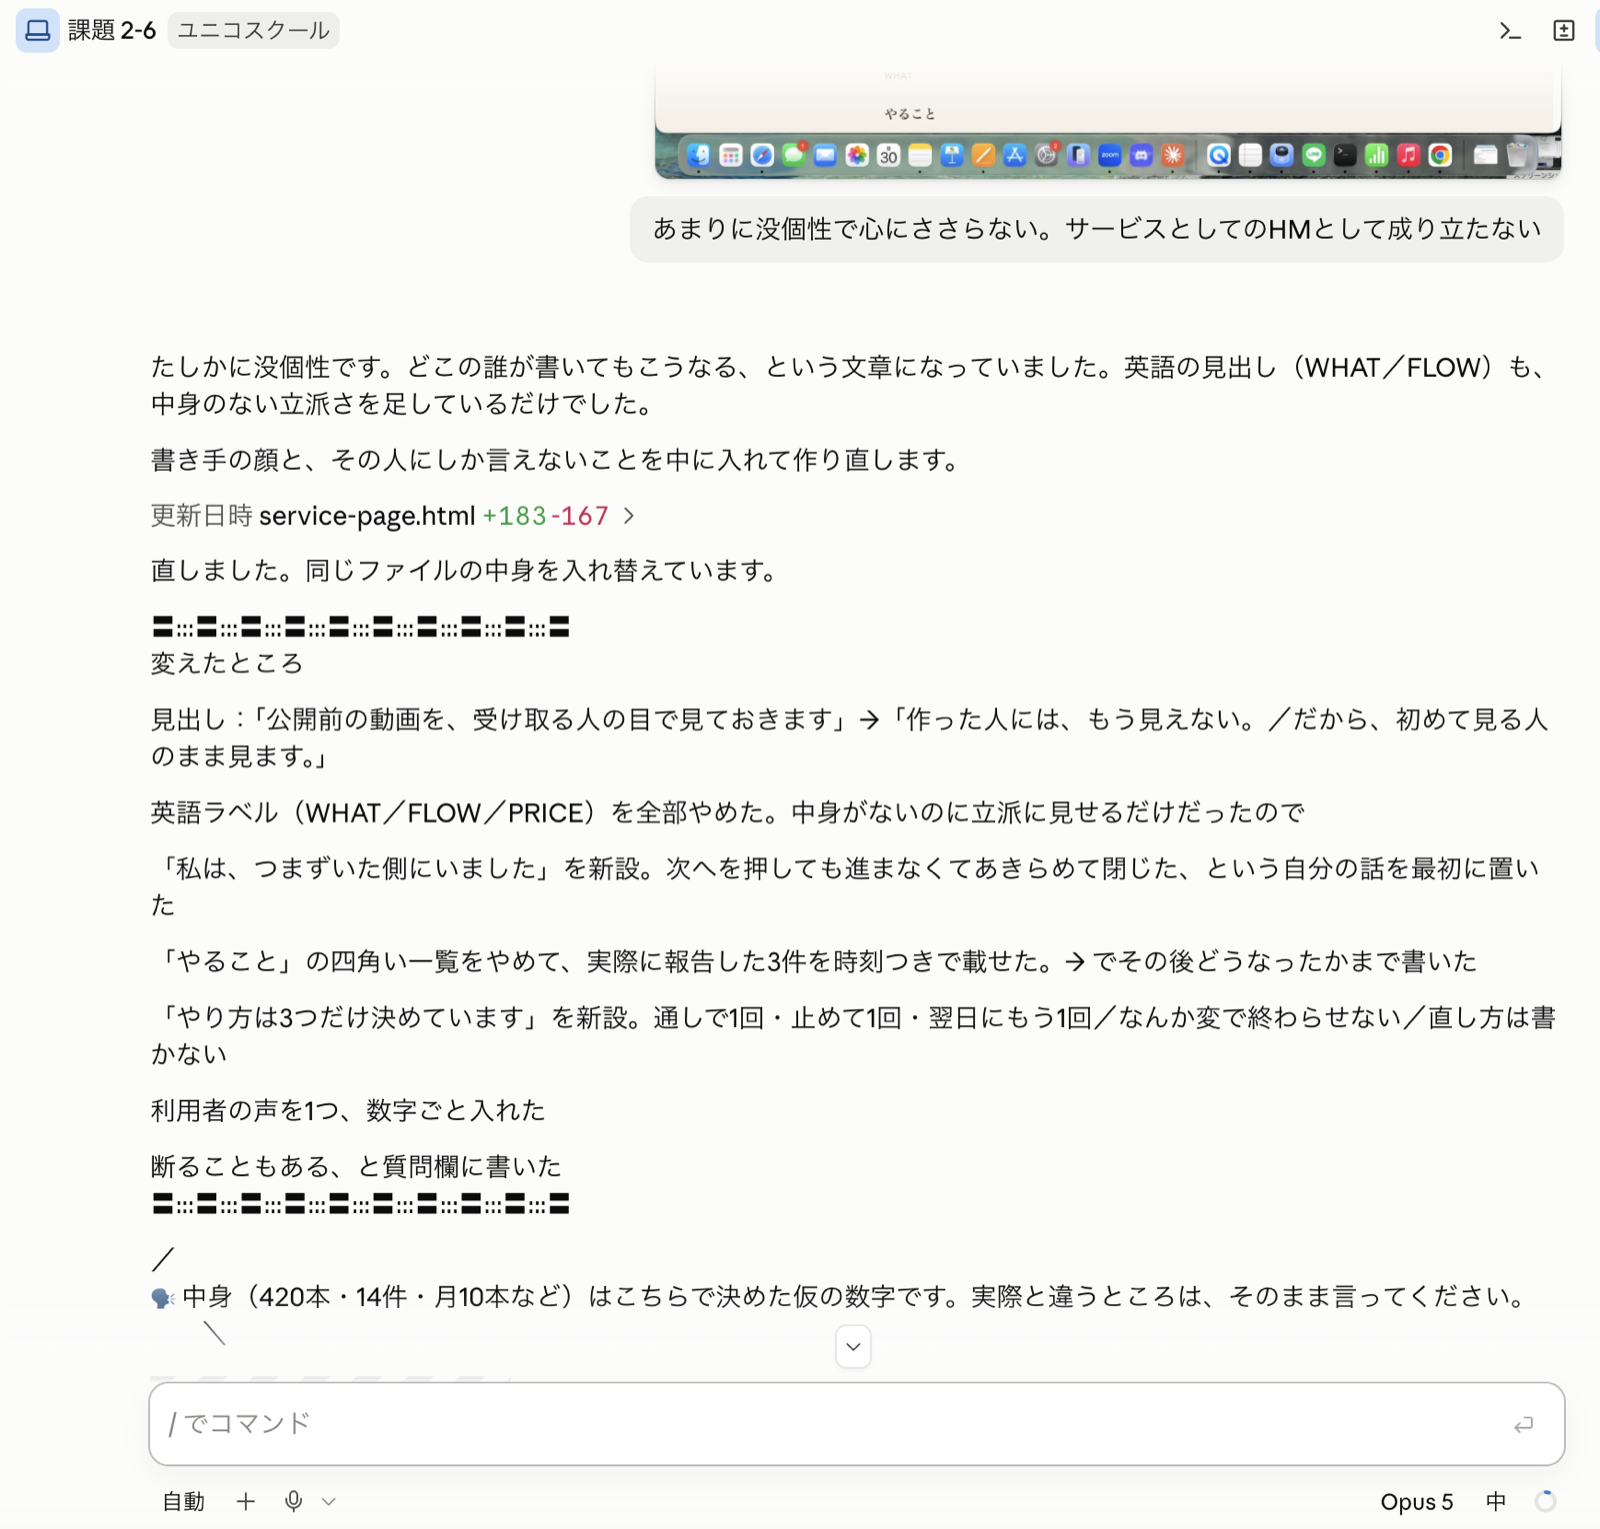The height and width of the screenshot is (1529, 1600).
Task: Click Discord icon in the attached screenshot dock
Action: (x=1141, y=155)
